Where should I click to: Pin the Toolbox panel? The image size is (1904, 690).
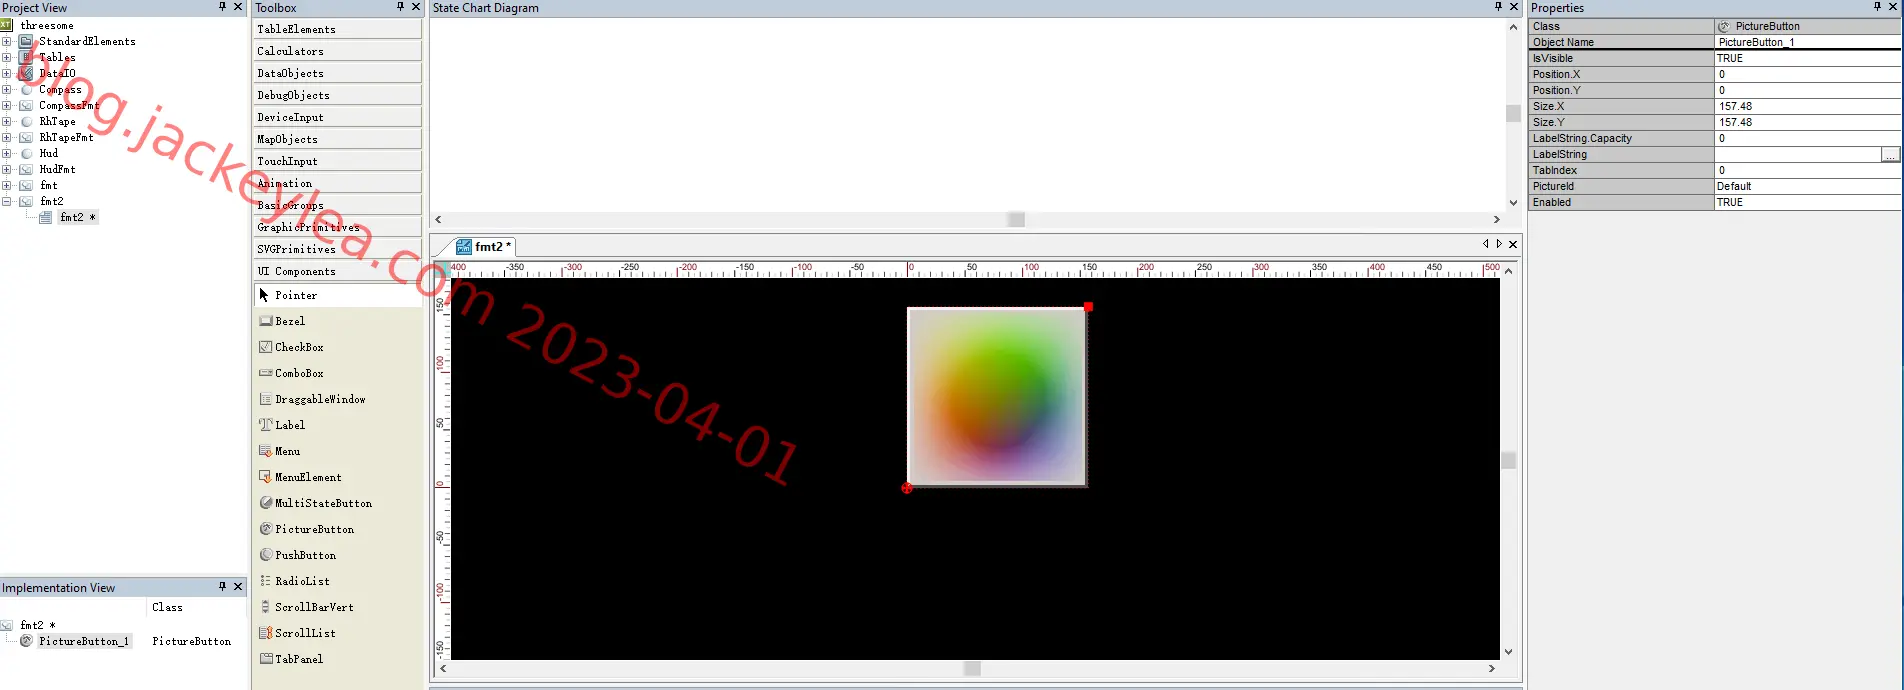[400, 7]
